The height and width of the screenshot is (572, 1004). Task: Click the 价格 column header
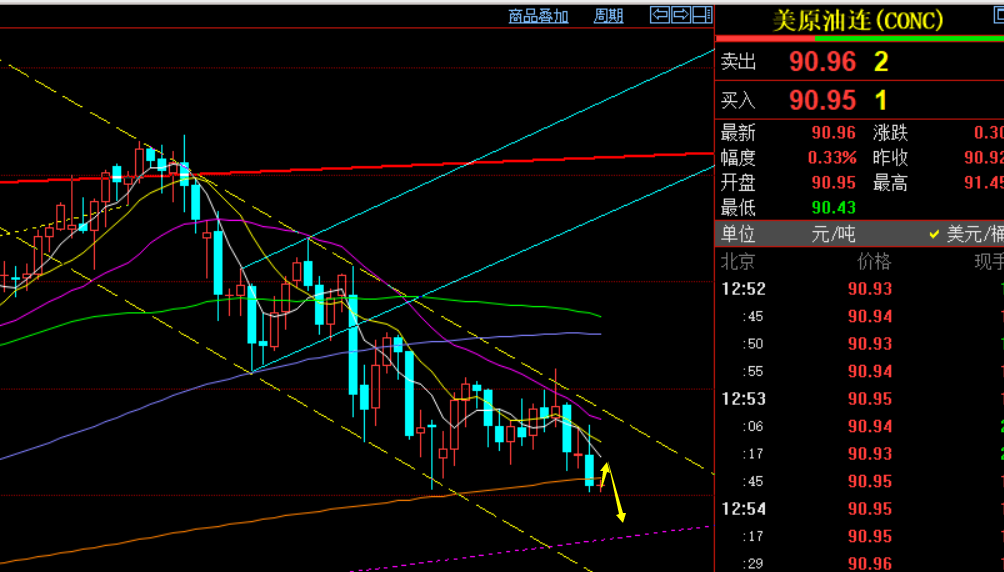click(x=874, y=261)
